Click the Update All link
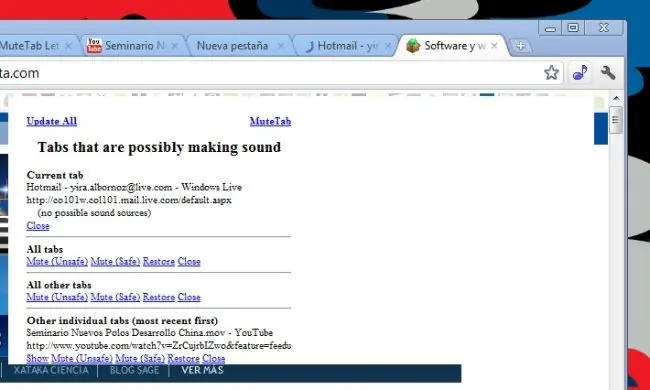Viewport: 650px width, 390px height. coord(51,121)
